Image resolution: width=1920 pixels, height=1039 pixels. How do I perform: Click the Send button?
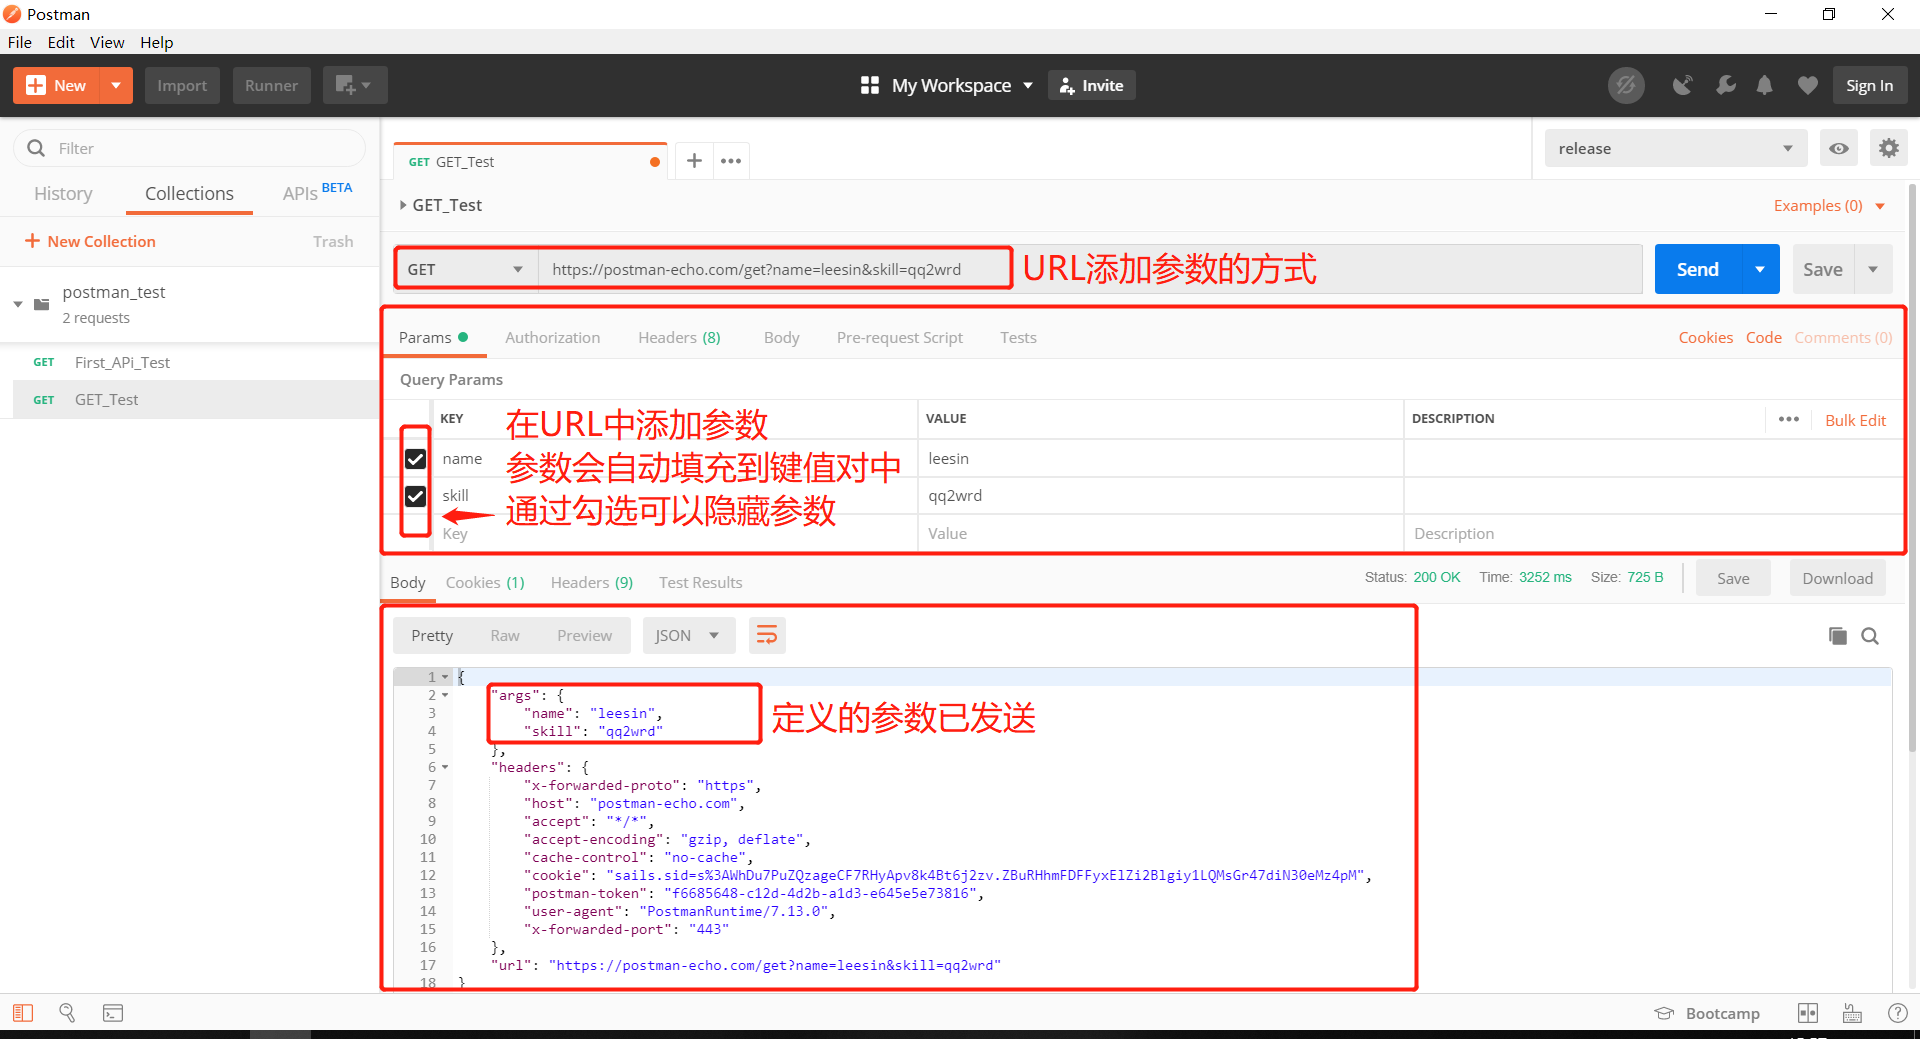coord(1698,269)
